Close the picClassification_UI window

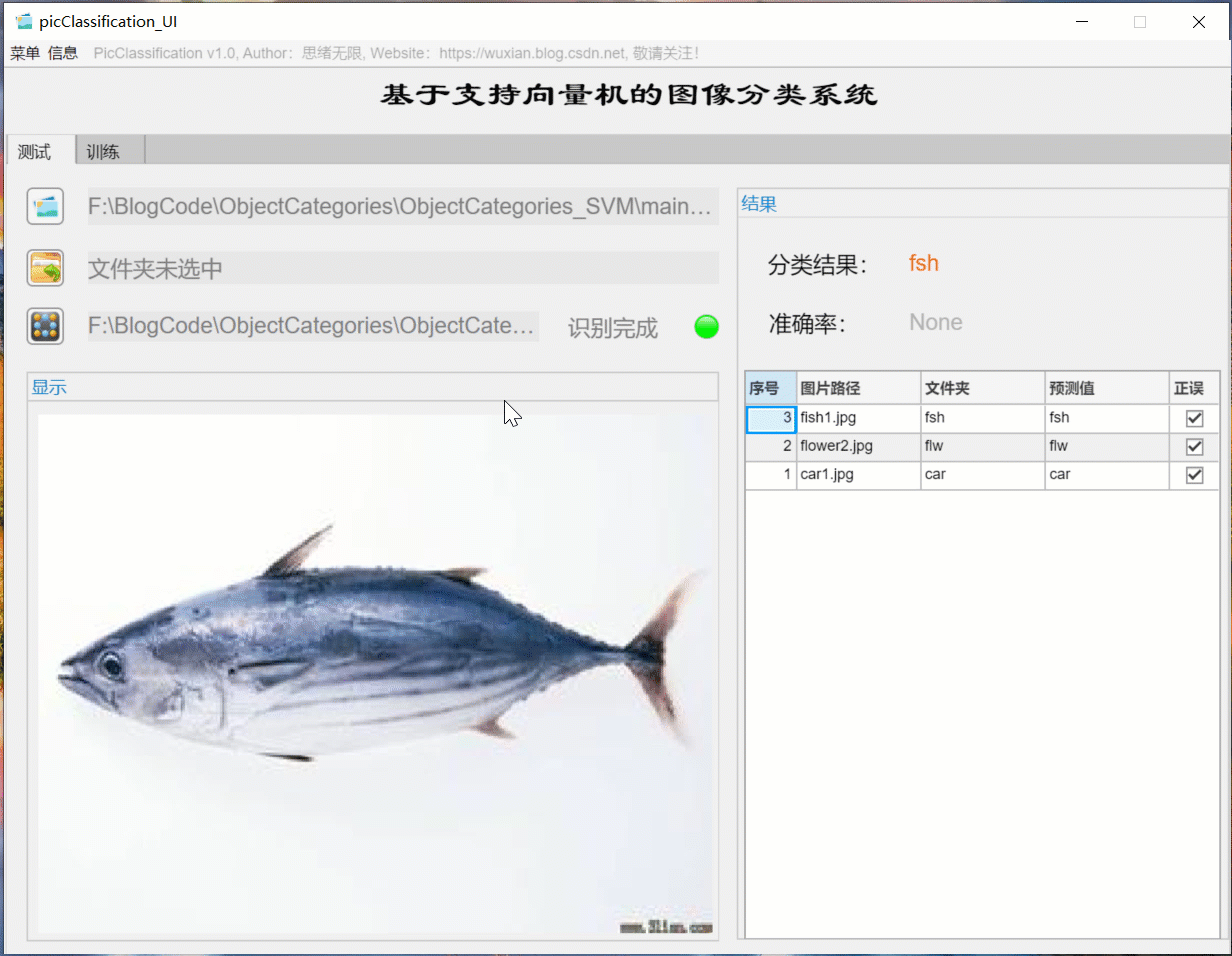[1198, 22]
